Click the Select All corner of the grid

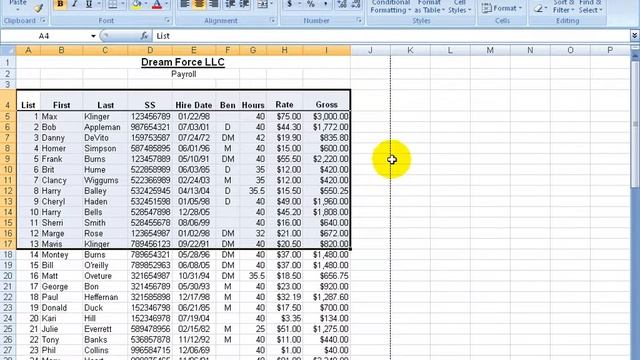[x=8, y=50]
